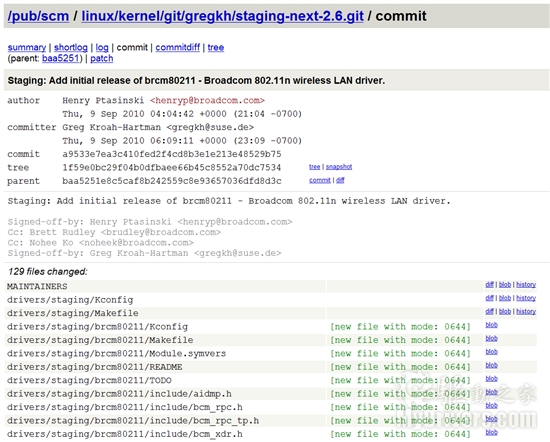
Task: Open blob for brcm80211/Kconfig
Action: click(491, 325)
